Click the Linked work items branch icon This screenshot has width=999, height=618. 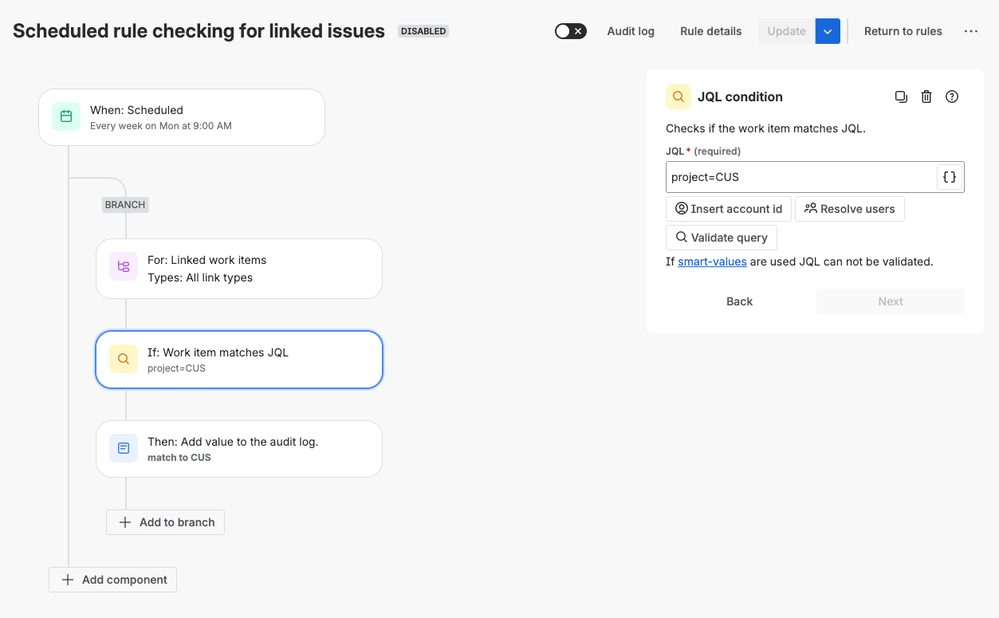pyautogui.click(x=123, y=268)
